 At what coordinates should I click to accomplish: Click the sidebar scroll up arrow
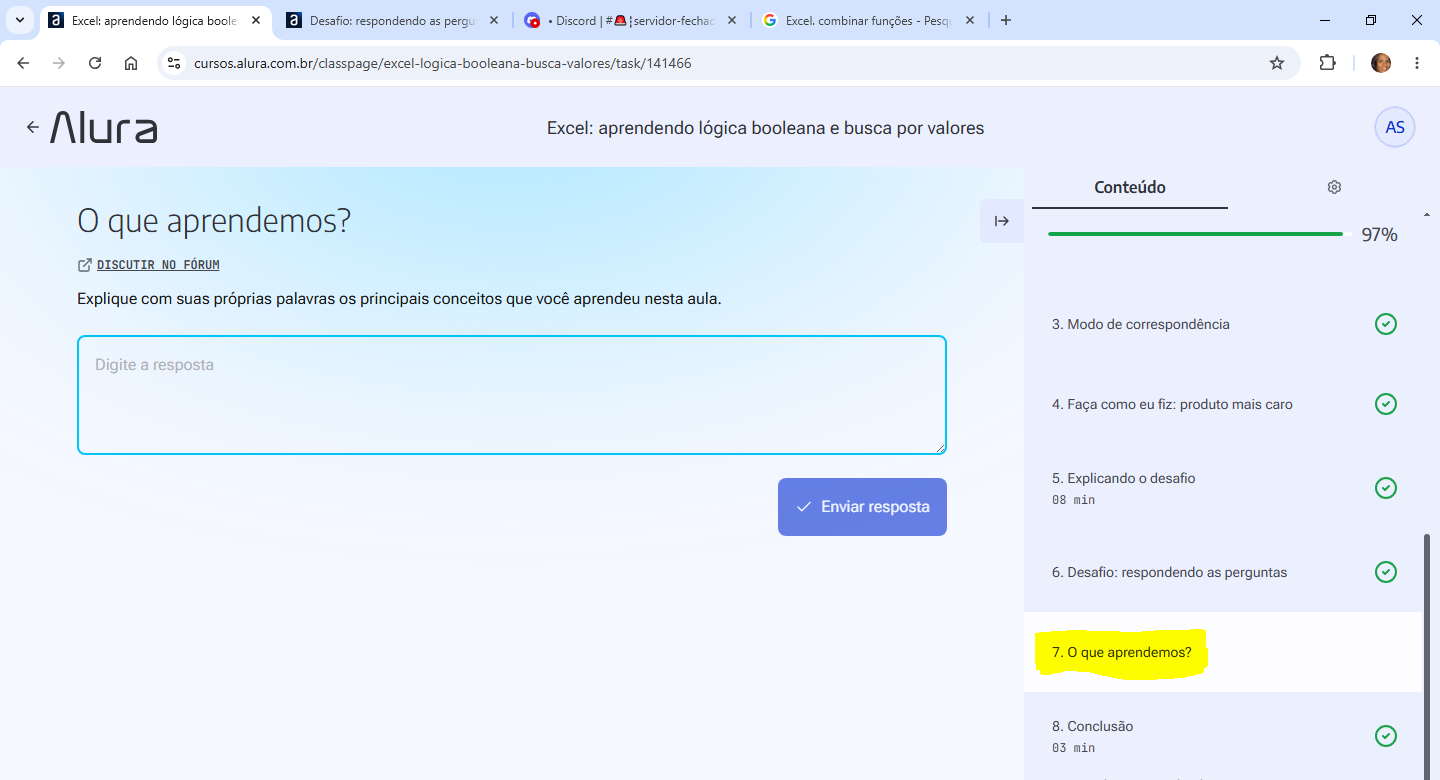tap(1427, 214)
